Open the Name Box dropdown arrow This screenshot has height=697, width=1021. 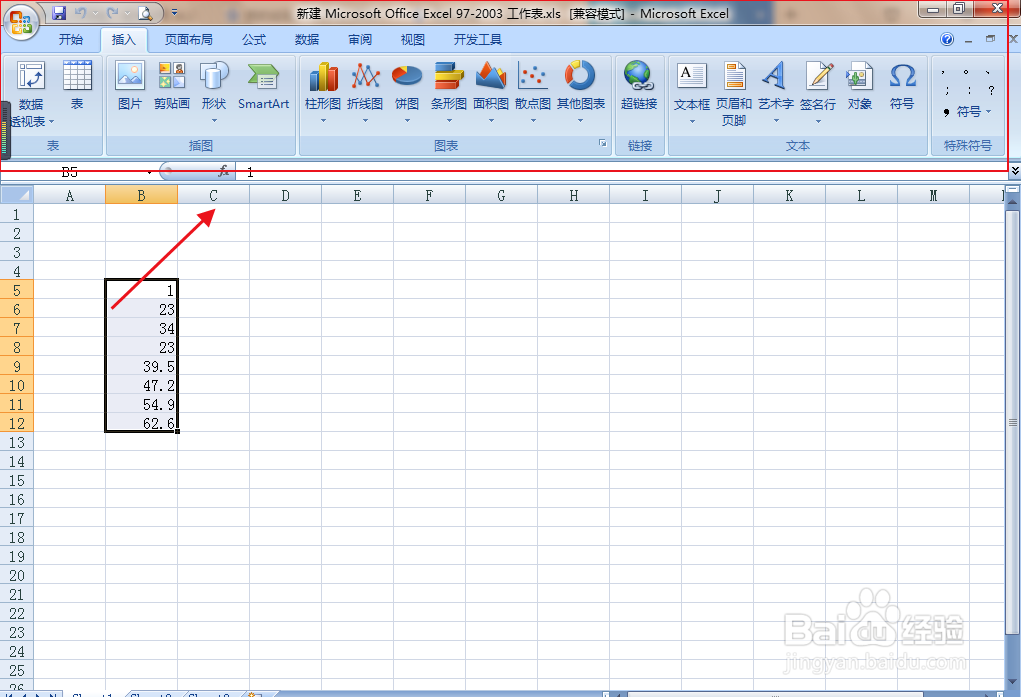pyautogui.click(x=149, y=172)
